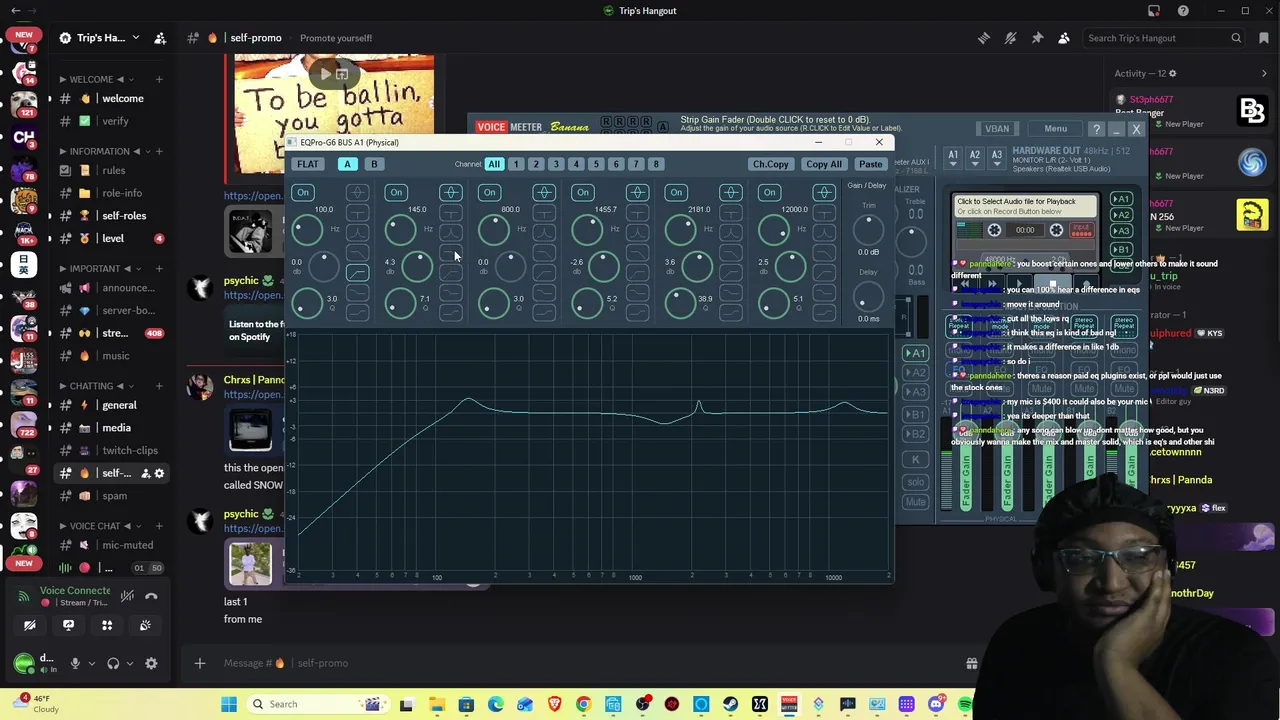
Task: Open the welcome channel
Action: click(x=109, y=98)
